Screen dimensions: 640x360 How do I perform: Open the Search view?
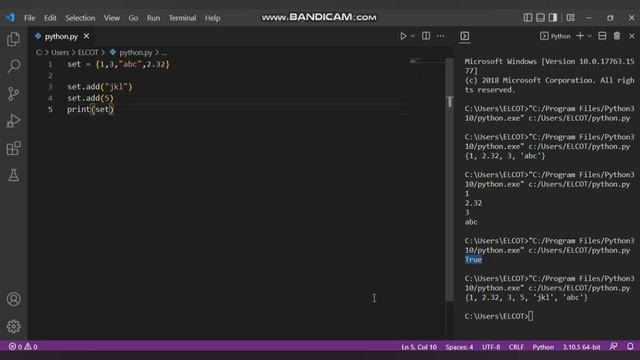[x=13, y=66]
